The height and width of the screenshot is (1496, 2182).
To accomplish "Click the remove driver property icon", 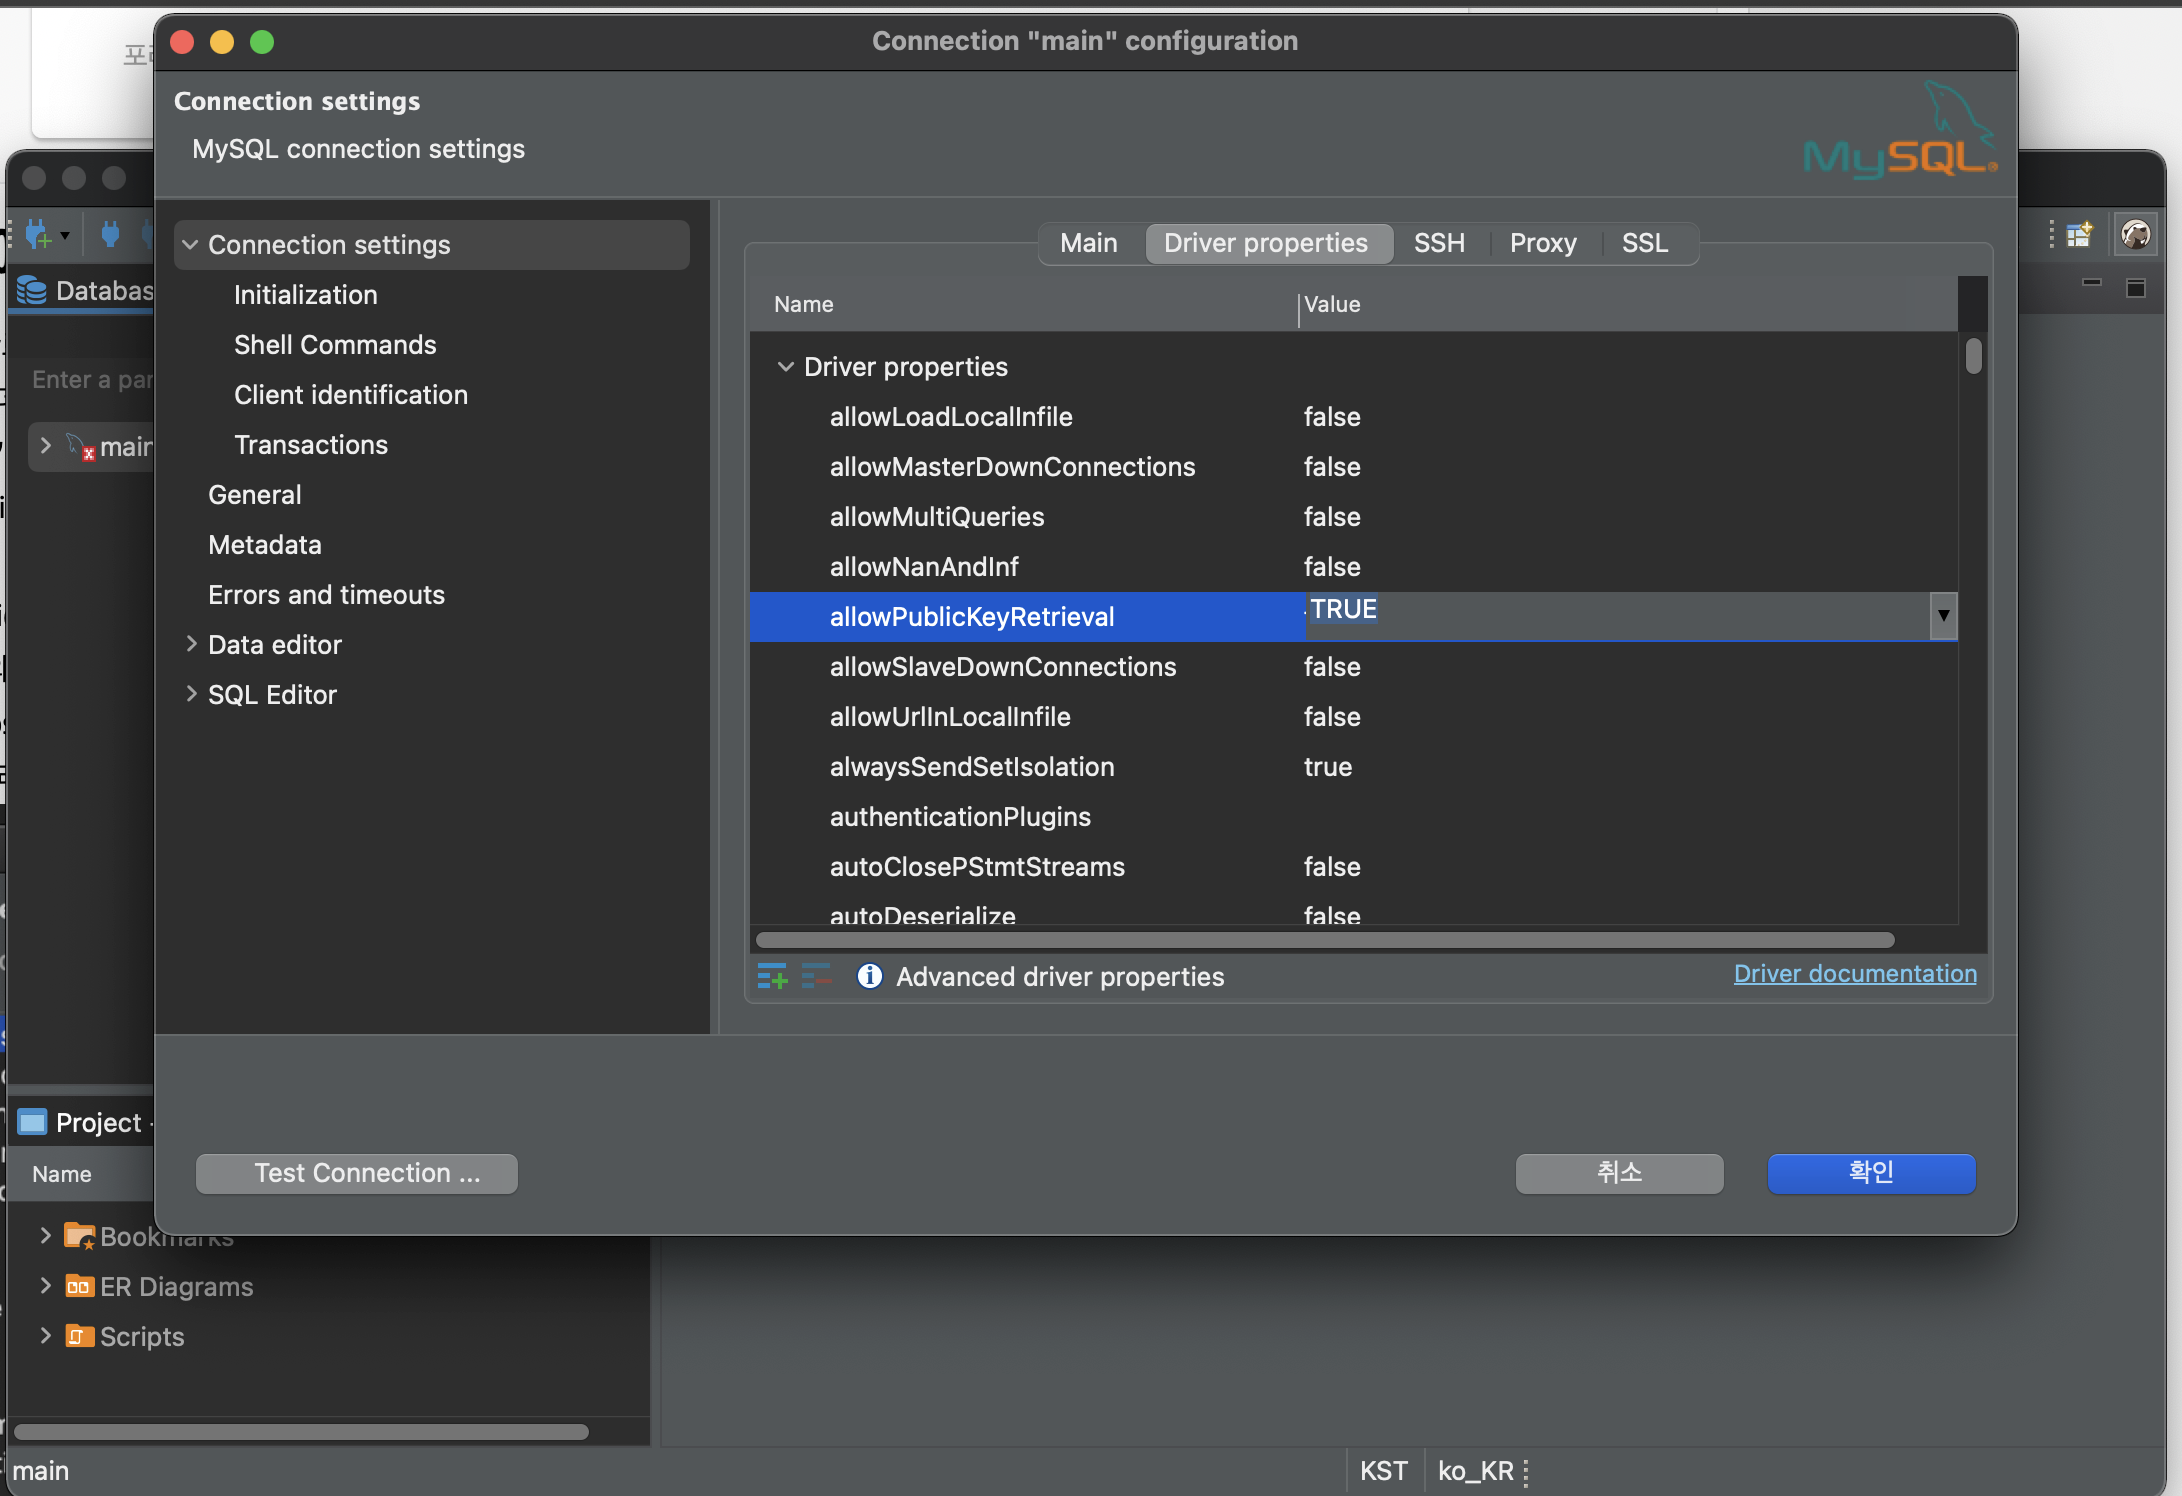I will click(x=816, y=976).
